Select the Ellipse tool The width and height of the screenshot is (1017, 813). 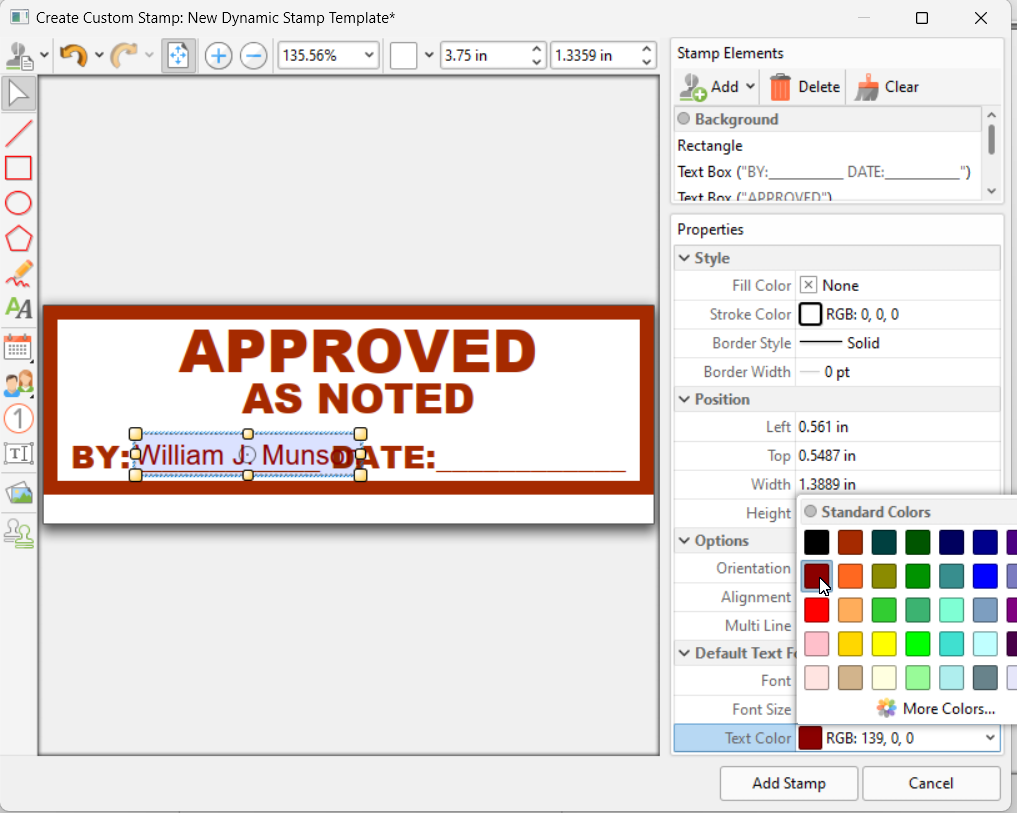click(17, 203)
